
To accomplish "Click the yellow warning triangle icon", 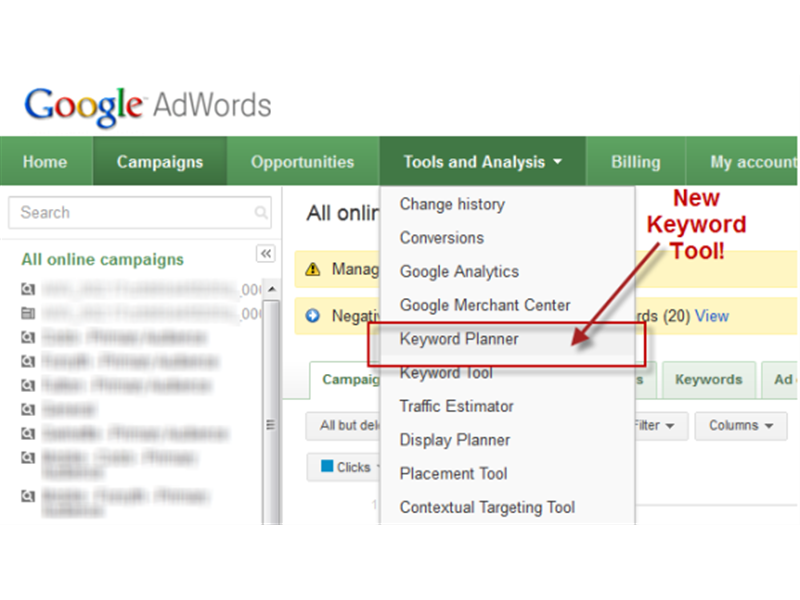I will 312,269.
